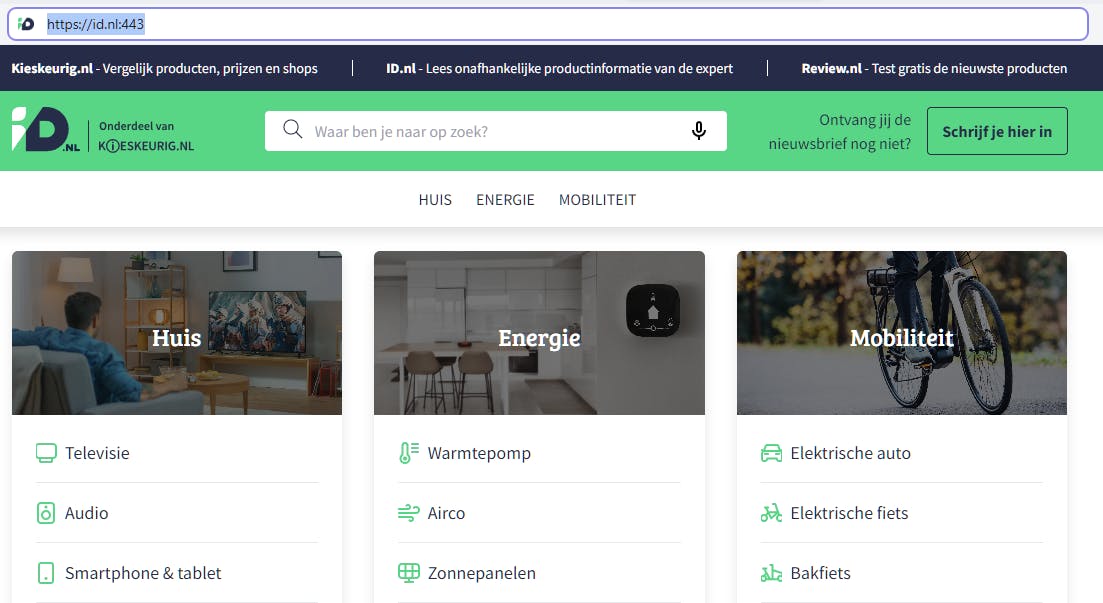Click the speaker icon beside Audio
This screenshot has height=603, width=1103.
(x=44, y=512)
